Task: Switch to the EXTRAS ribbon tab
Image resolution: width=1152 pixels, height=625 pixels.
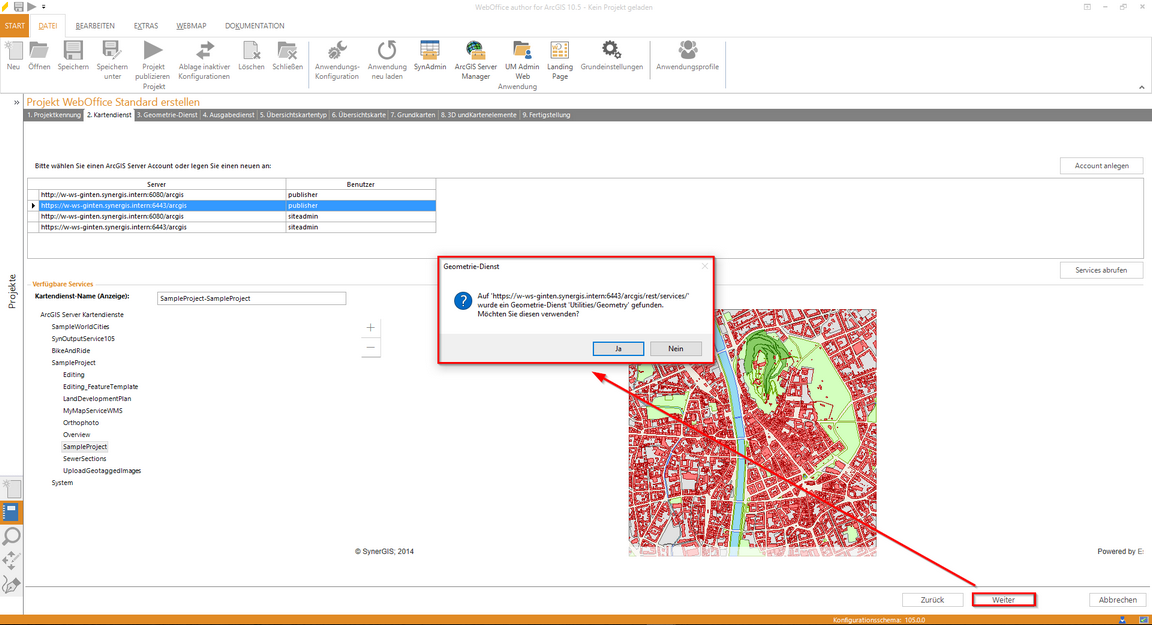Action: pyautogui.click(x=145, y=25)
